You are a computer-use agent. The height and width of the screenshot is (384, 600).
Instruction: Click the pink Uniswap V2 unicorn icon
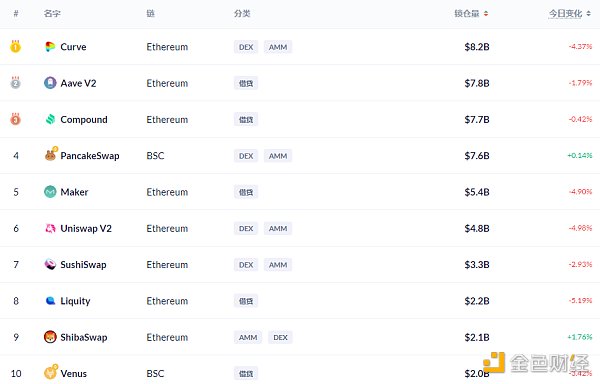coord(50,228)
